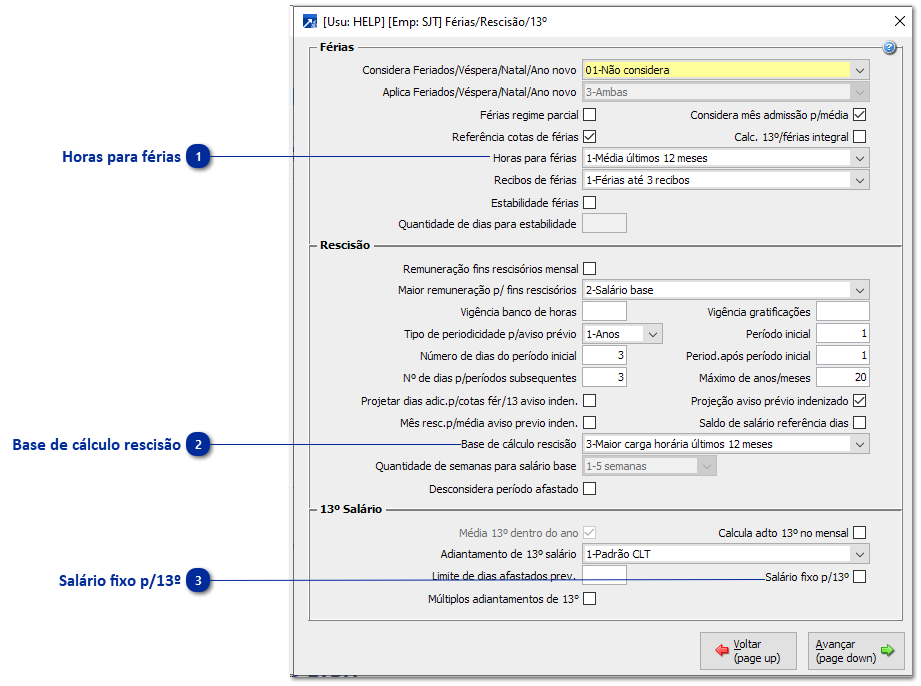The width and height of the screenshot is (921, 686).
Task: Click the Máximo de anos/meses field
Action: click(842, 378)
